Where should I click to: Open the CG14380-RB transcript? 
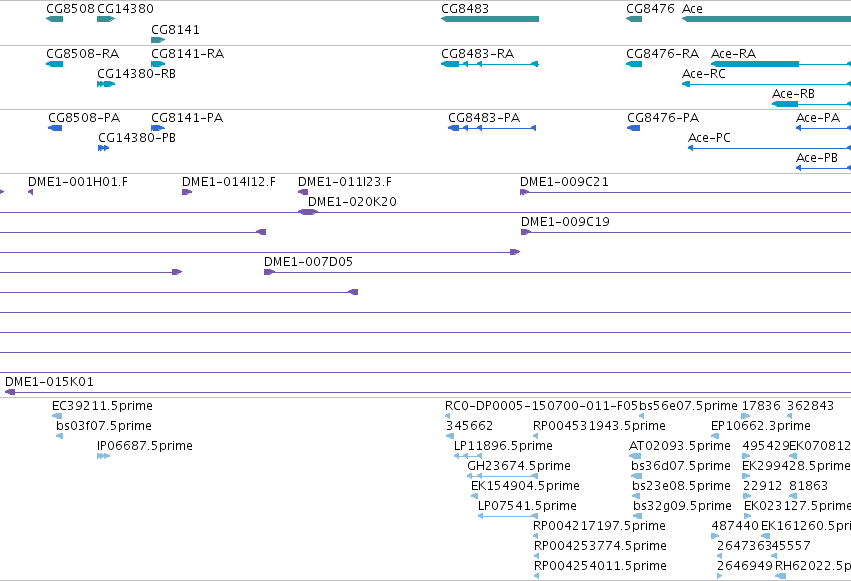(106, 84)
